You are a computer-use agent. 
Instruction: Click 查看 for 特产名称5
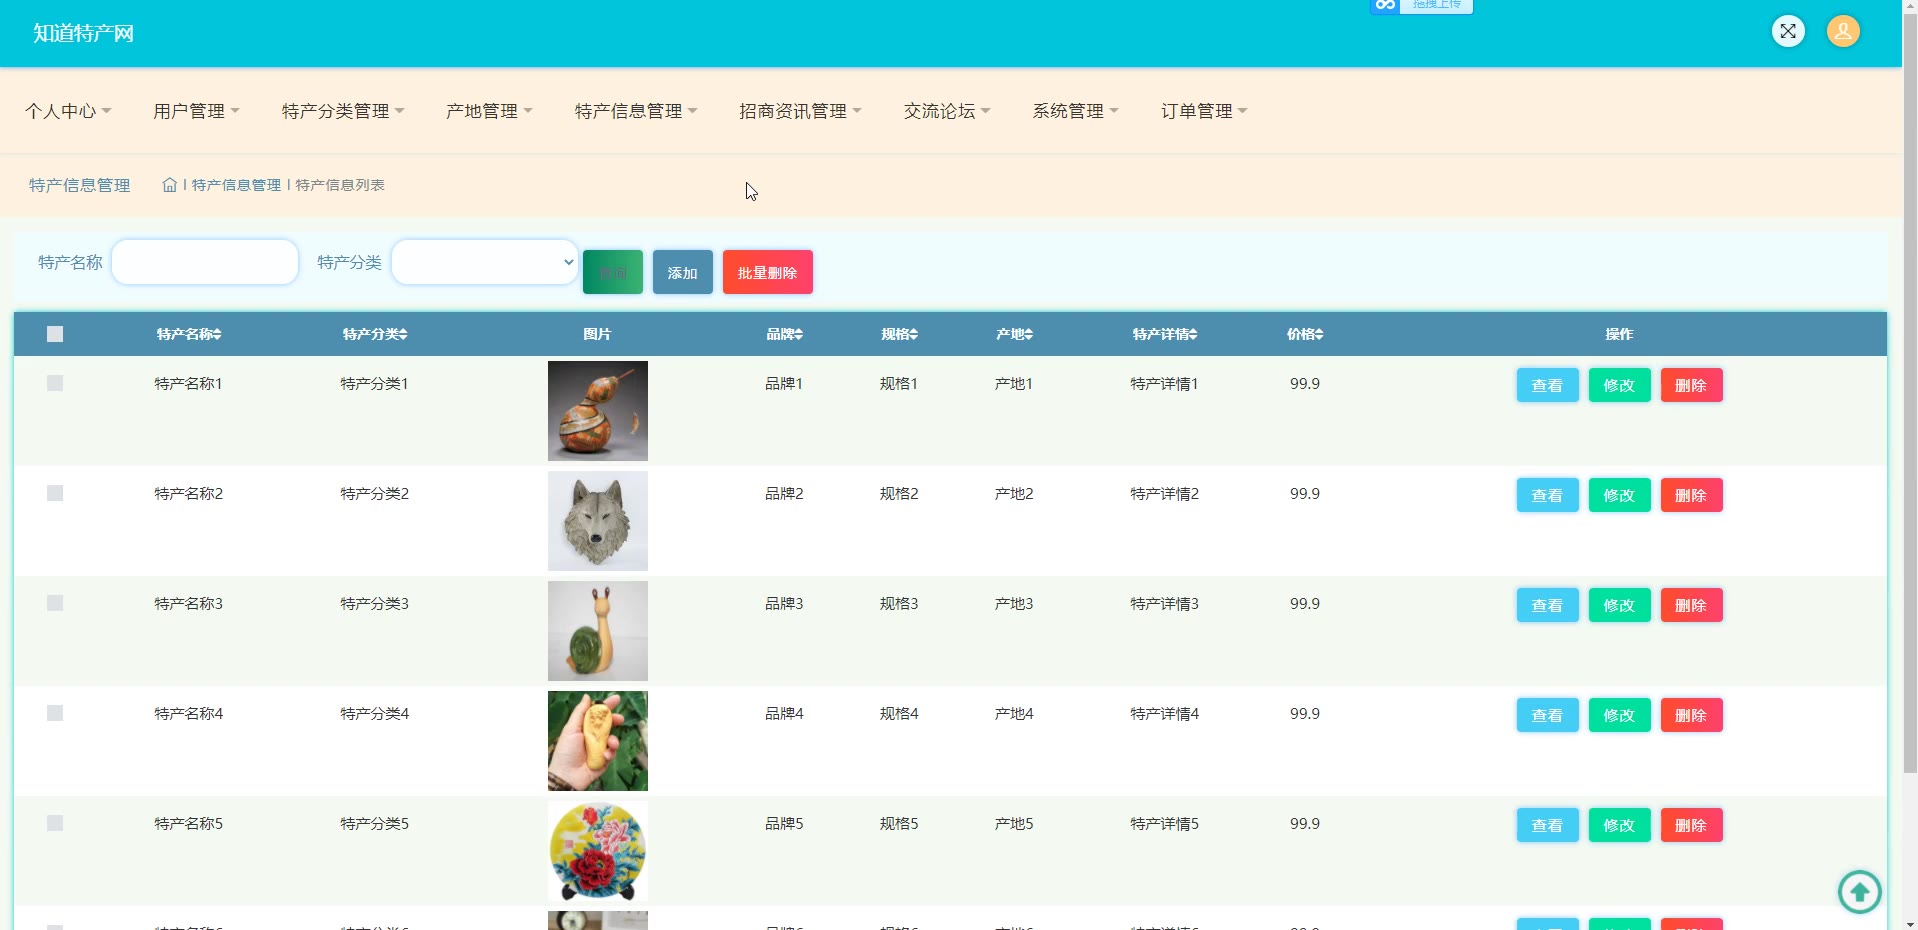click(x=1547, y=825)
